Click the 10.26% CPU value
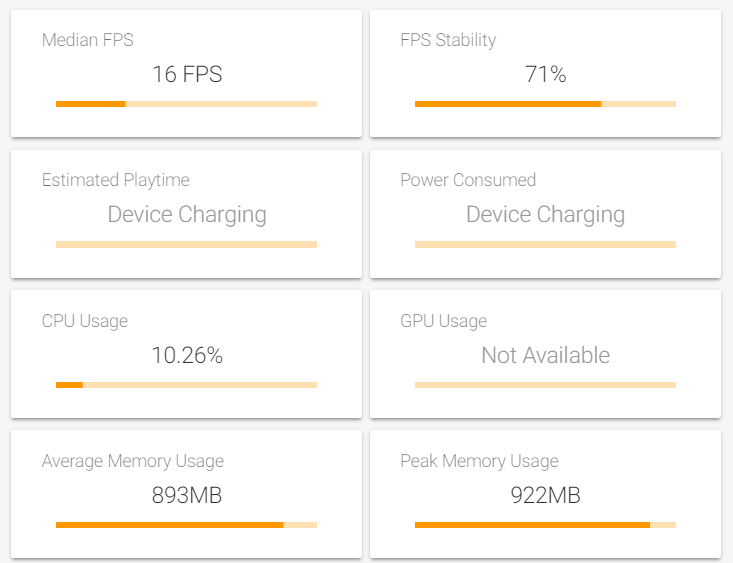Screen dimensions: 733x563 point(187,355)
